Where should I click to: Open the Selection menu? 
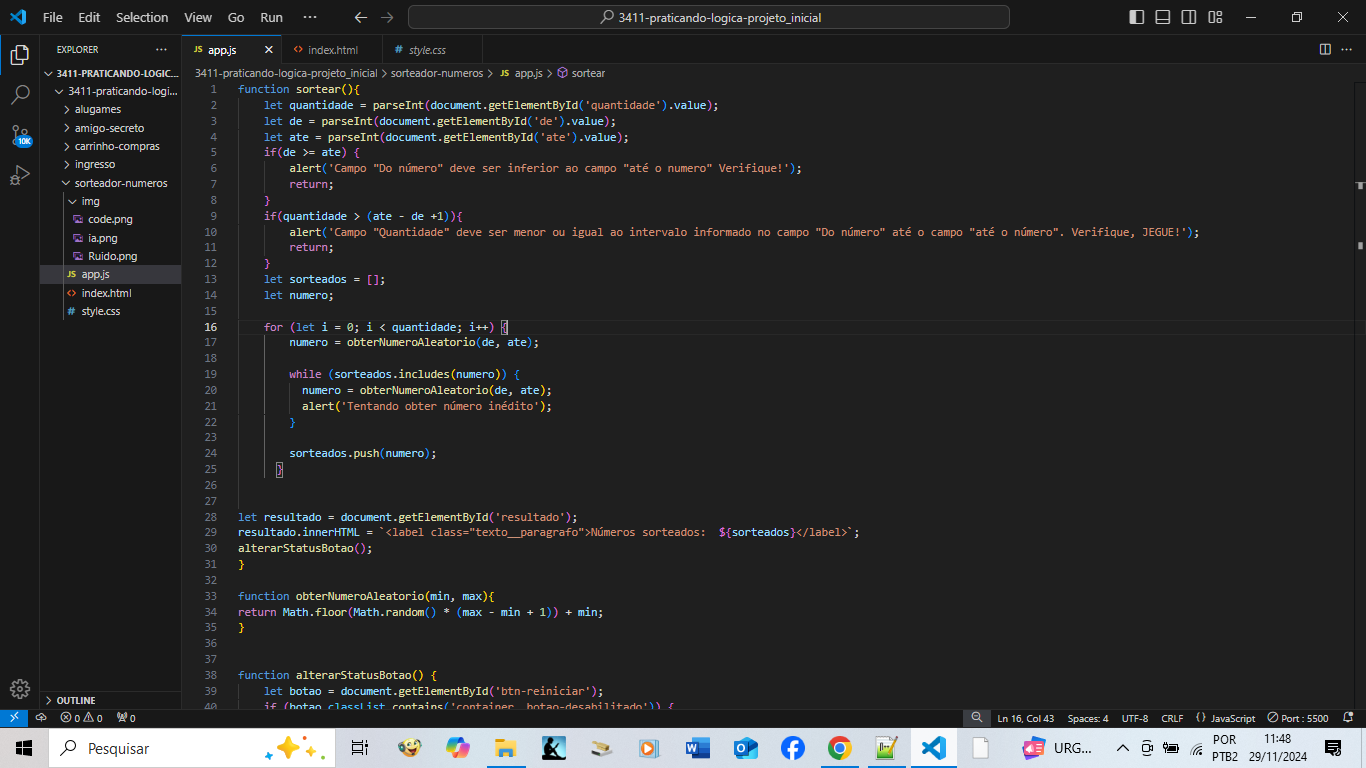coord(142,17)
